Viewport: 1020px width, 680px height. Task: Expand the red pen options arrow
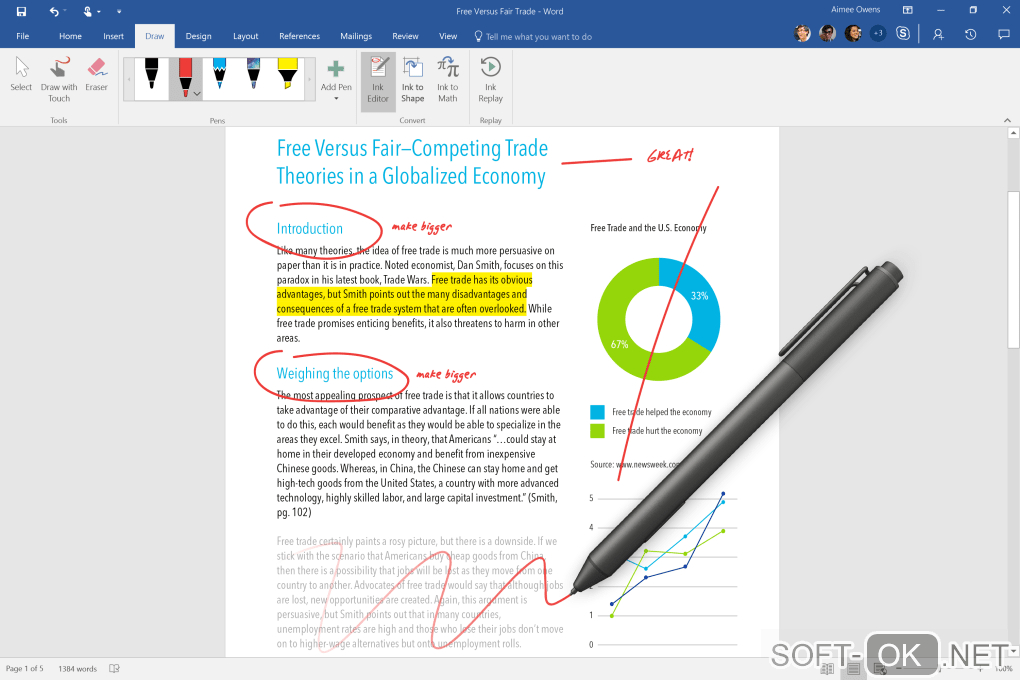click(x=196, y=94)
